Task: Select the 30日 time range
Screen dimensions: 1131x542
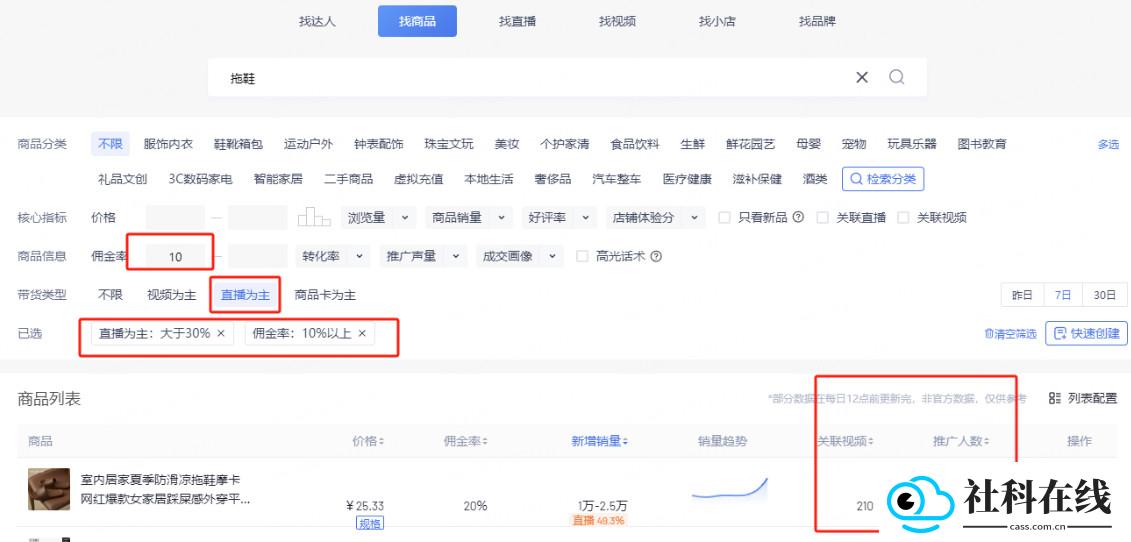Action: (1104, 294)
